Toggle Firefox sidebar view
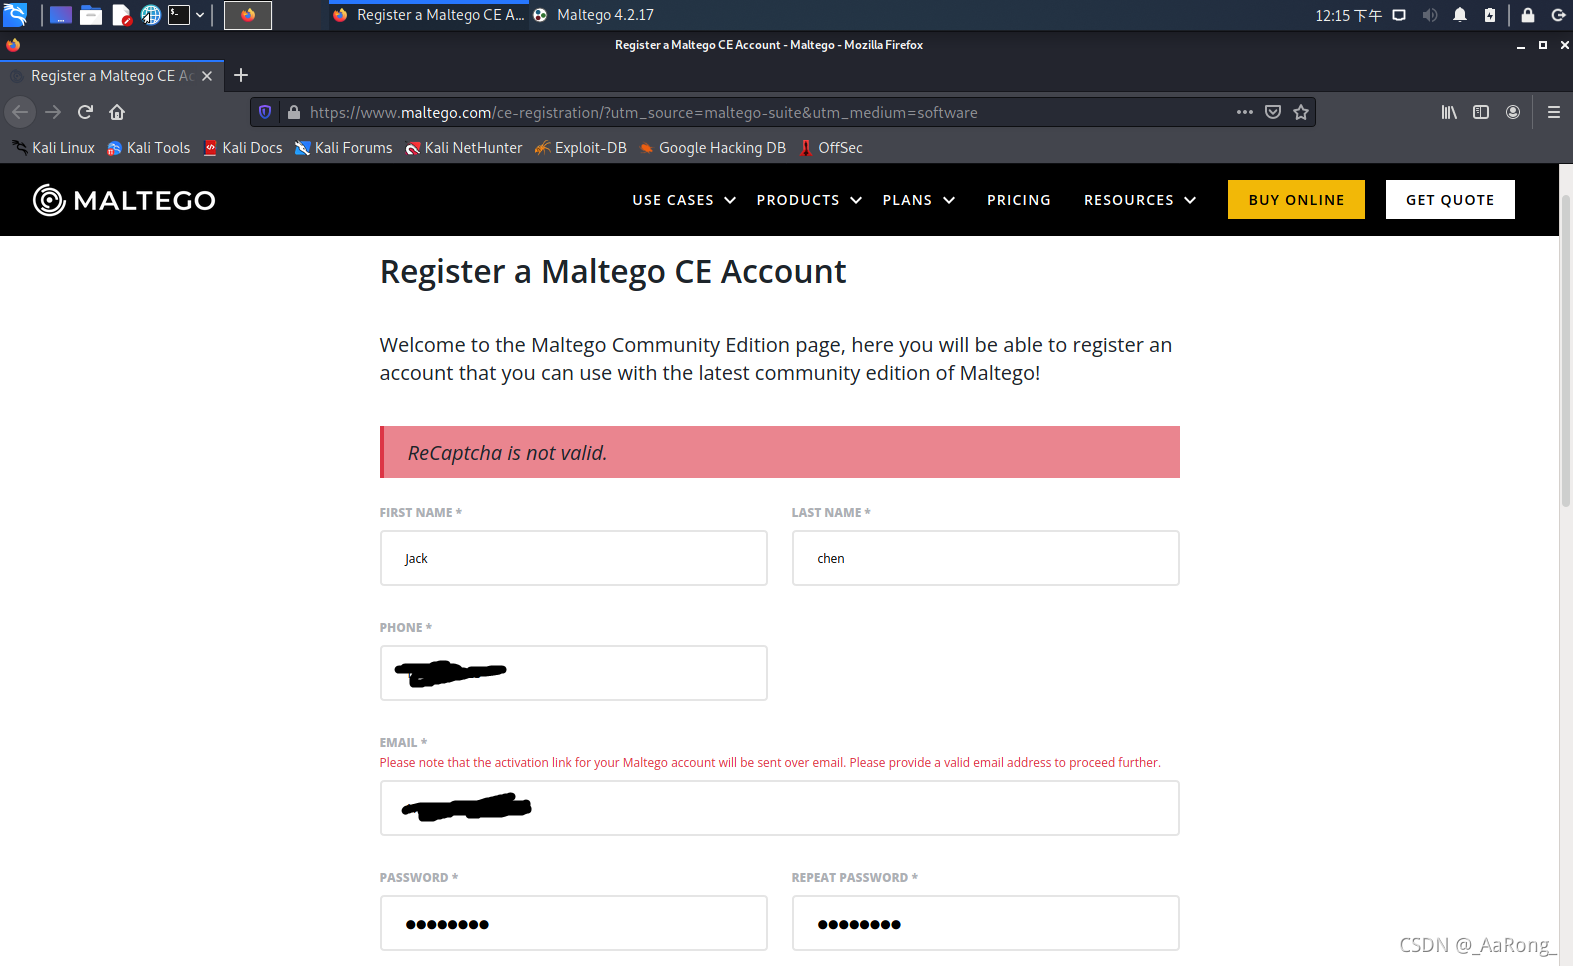The height and width of the screenshot is (966, 1573). [x=1481, y=112]
